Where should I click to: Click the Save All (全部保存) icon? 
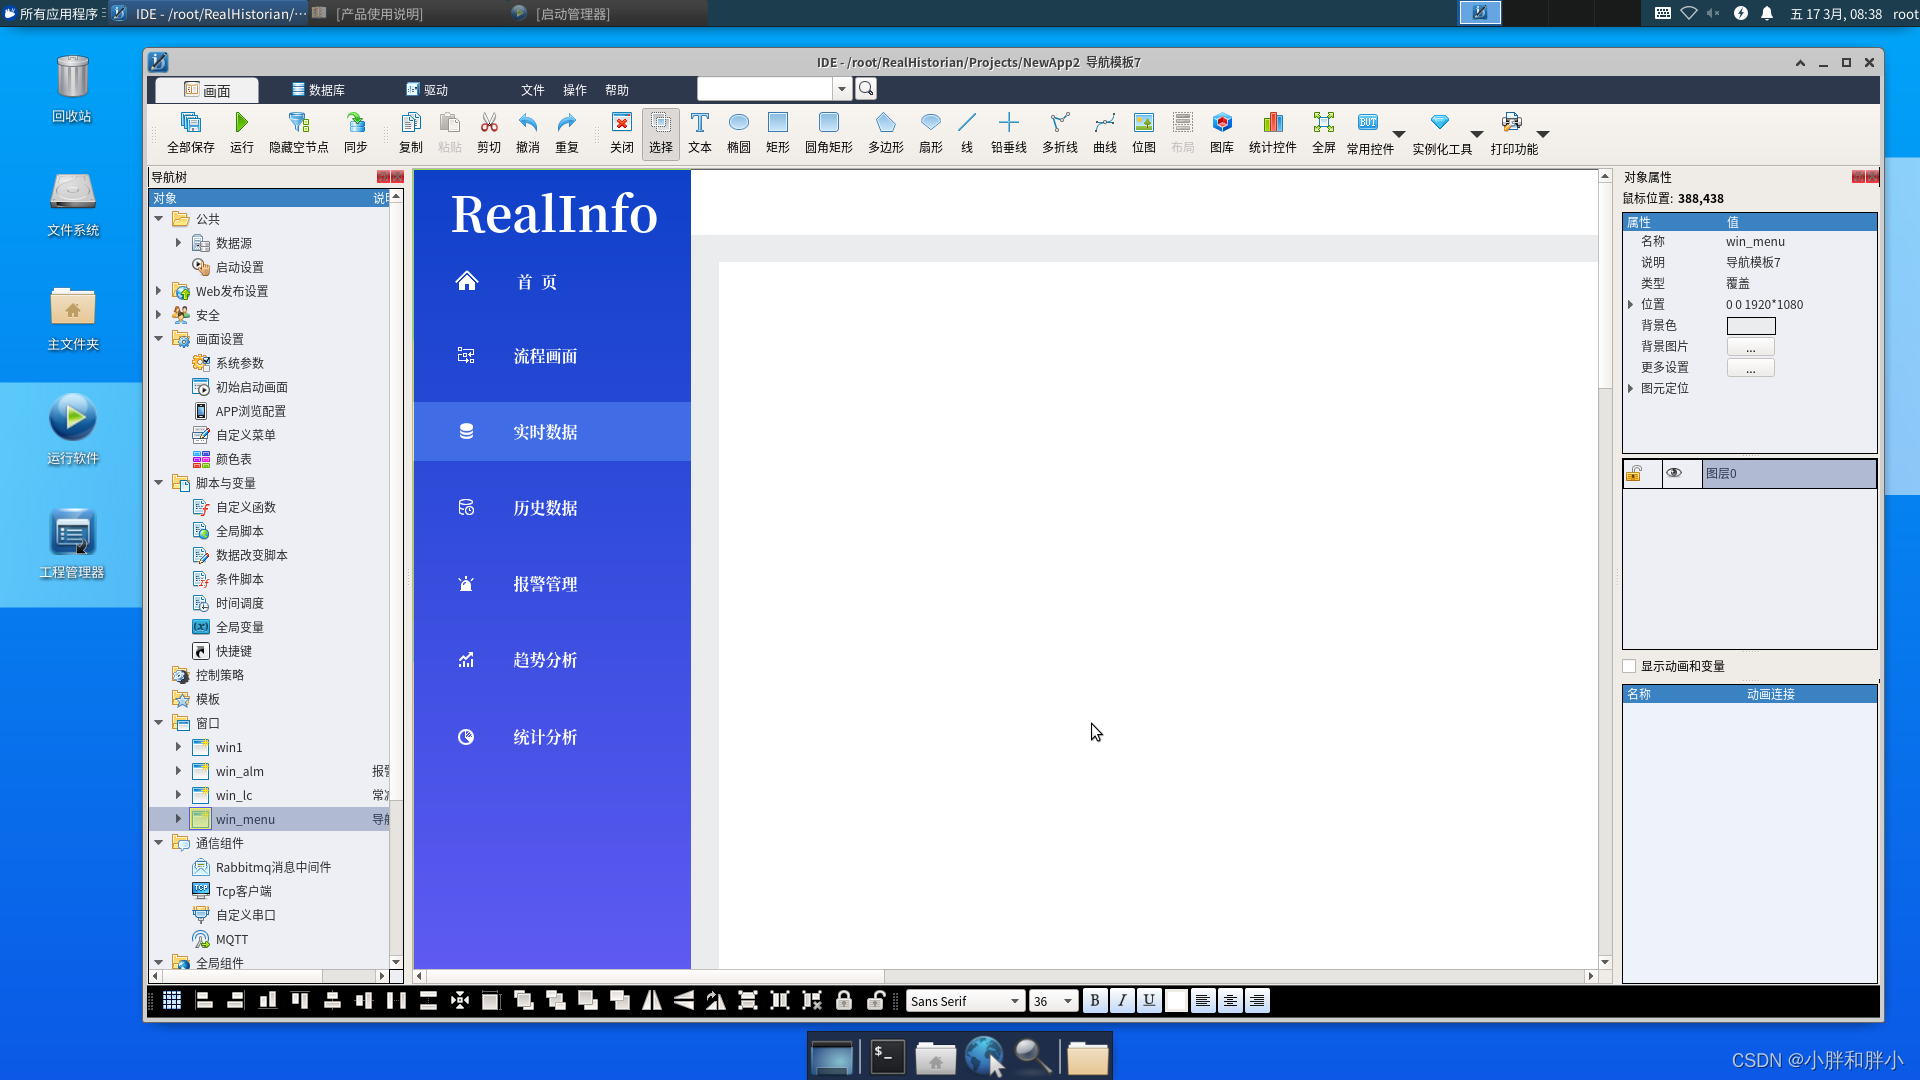[x=190, y=131]
